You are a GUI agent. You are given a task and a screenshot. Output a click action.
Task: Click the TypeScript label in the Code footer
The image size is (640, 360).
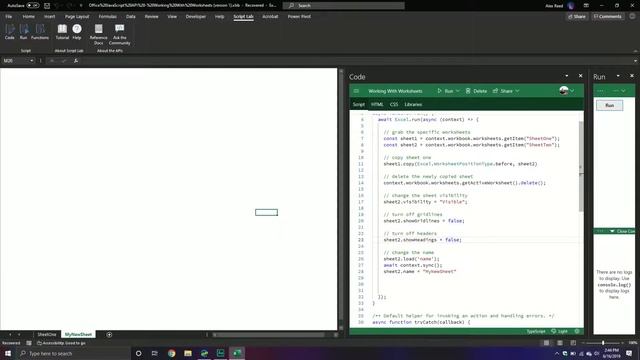[536, 331]
